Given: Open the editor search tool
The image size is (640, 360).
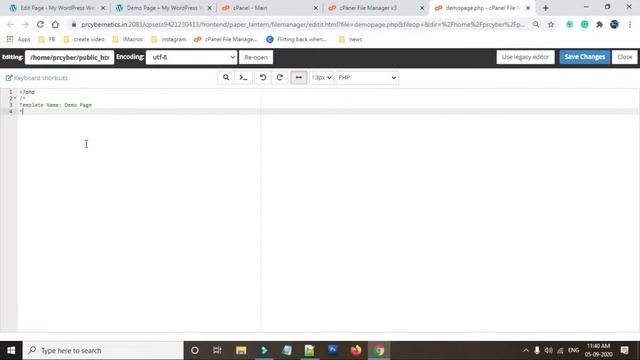Looking at the screenshot, I should point(226,78).
